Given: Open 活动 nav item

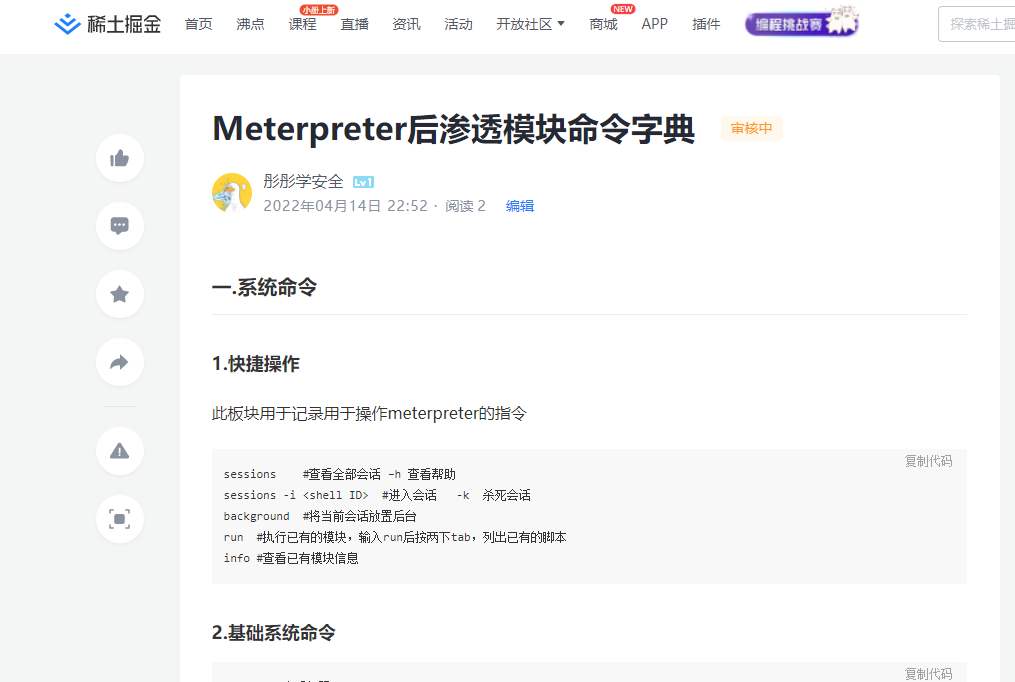Looking at the screenshot, I should [x=458, y=25].
